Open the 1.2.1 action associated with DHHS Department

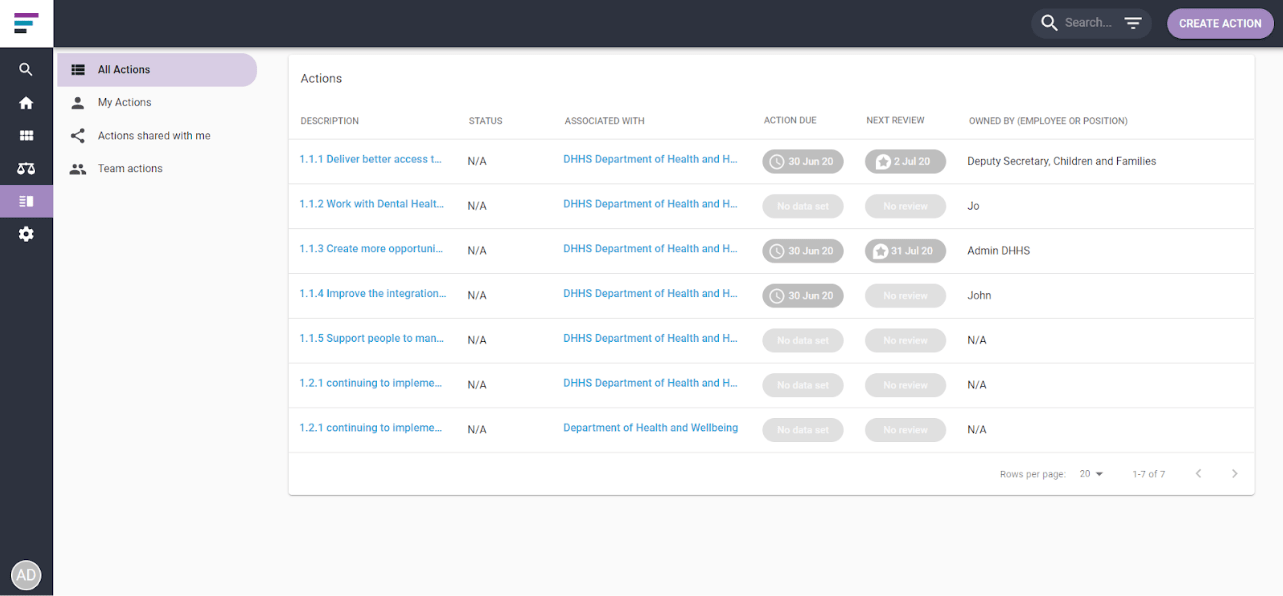pyautogui.click(x=370, y=383)
